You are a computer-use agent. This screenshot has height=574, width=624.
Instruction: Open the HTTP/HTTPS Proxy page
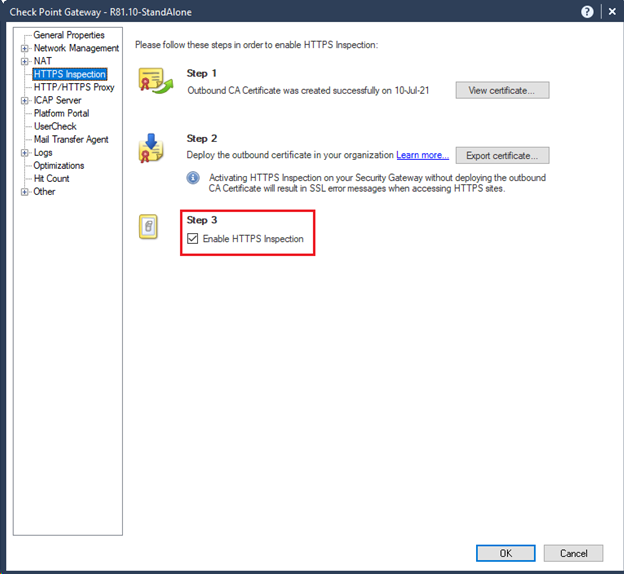pos(74,87)
